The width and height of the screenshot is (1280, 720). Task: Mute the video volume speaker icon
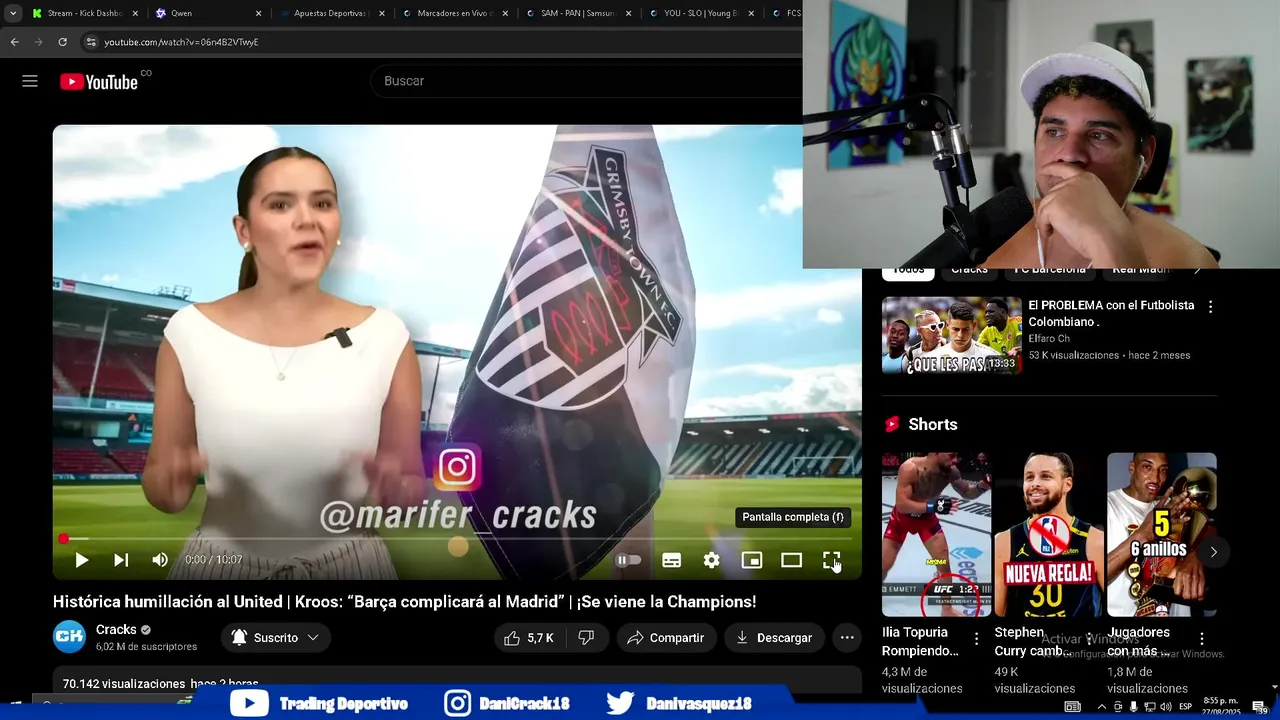click(x=160, y=560)
